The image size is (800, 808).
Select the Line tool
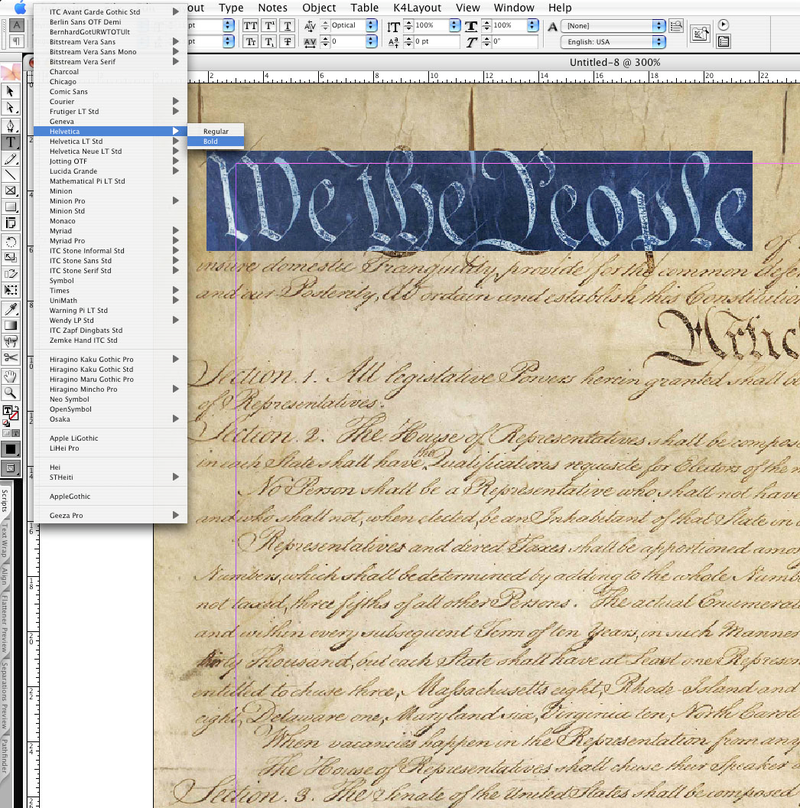pos(10,175)
